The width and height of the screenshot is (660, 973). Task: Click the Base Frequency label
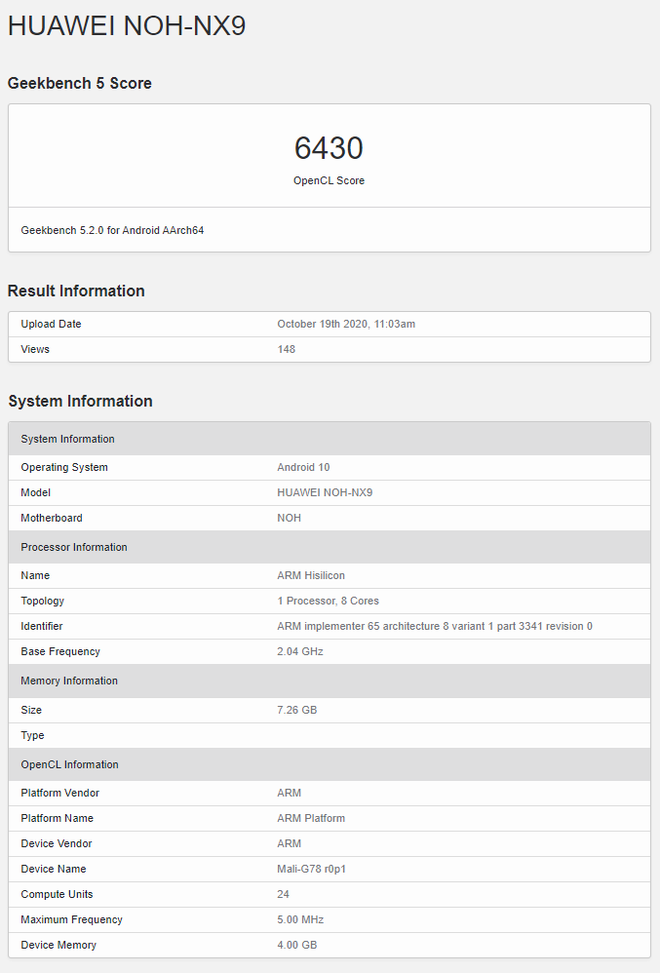[x=60, y=652]
